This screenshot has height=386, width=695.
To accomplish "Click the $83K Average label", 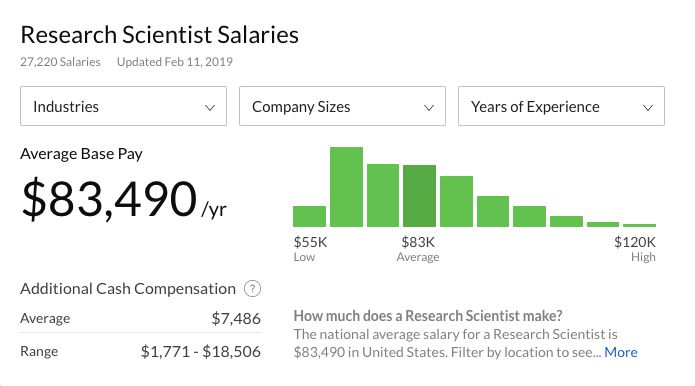I will 418,249.
